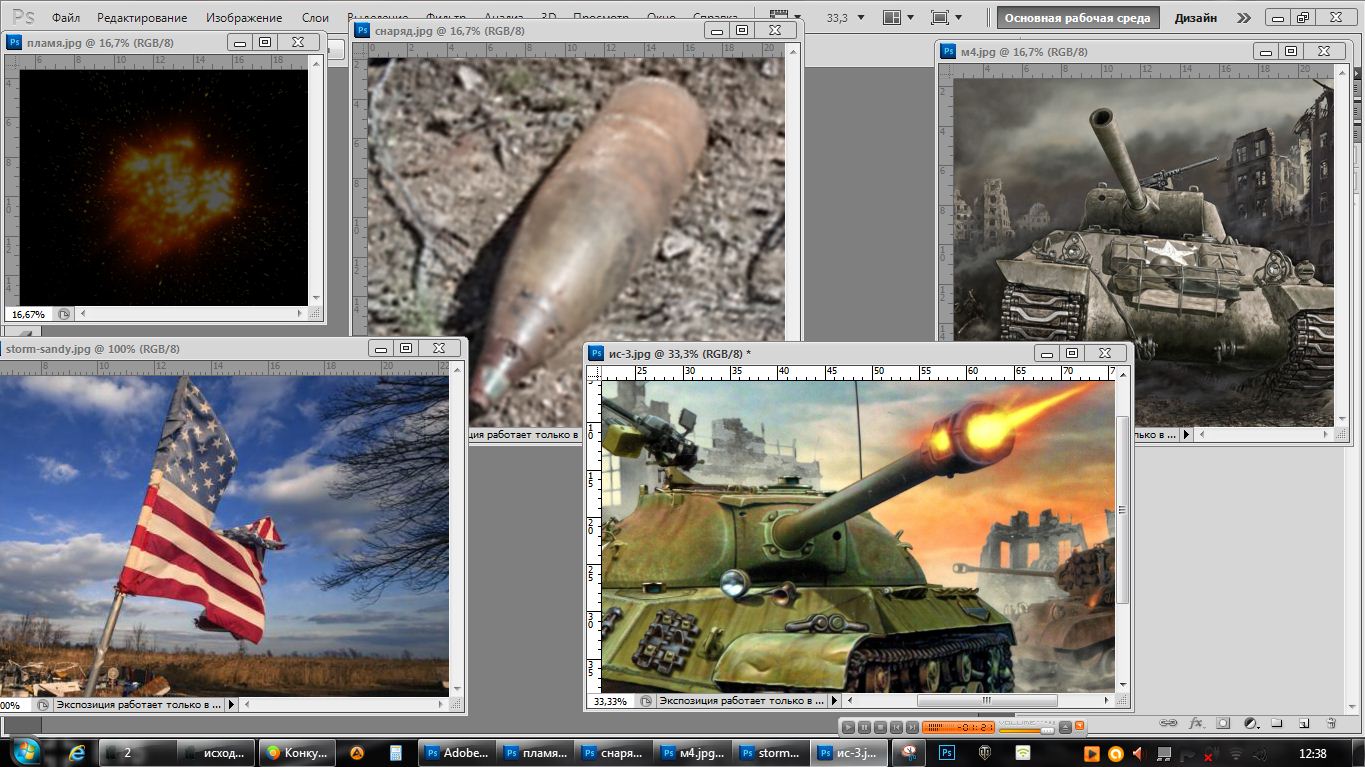Click the New group folder icon

click(1276, 722)
